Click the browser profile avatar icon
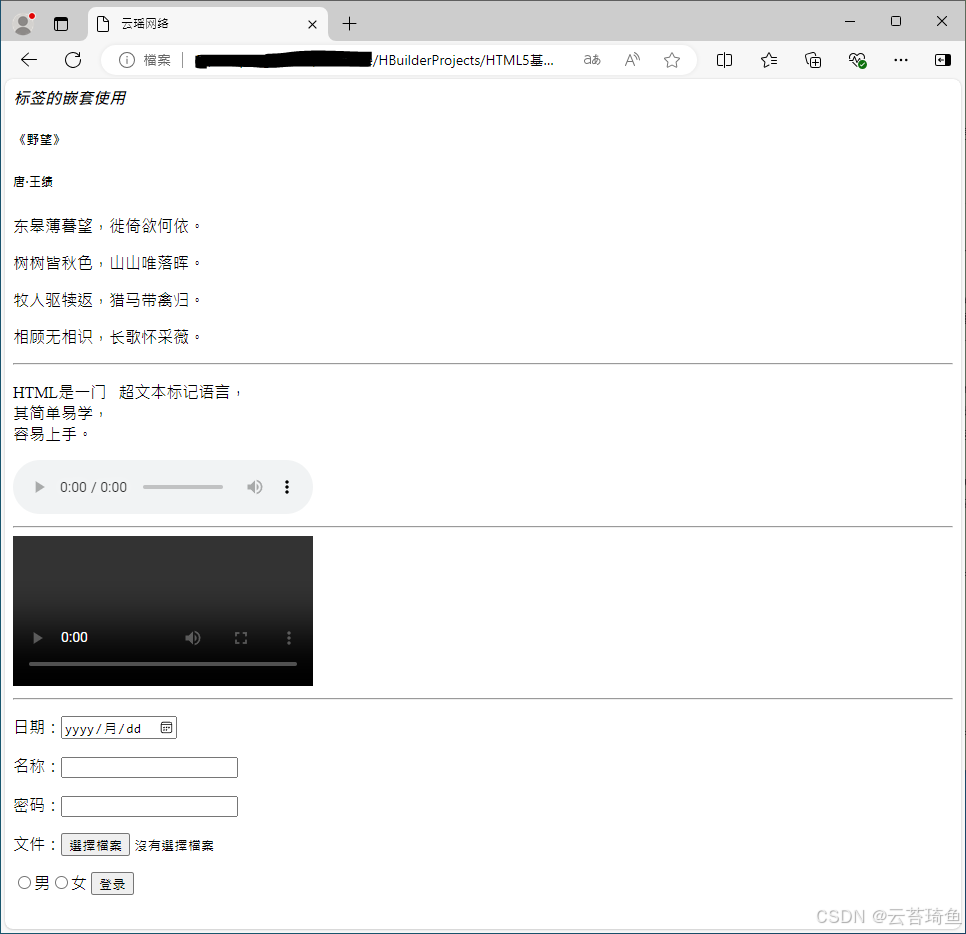Screen dimensions: 966x934 pos(23,24)
